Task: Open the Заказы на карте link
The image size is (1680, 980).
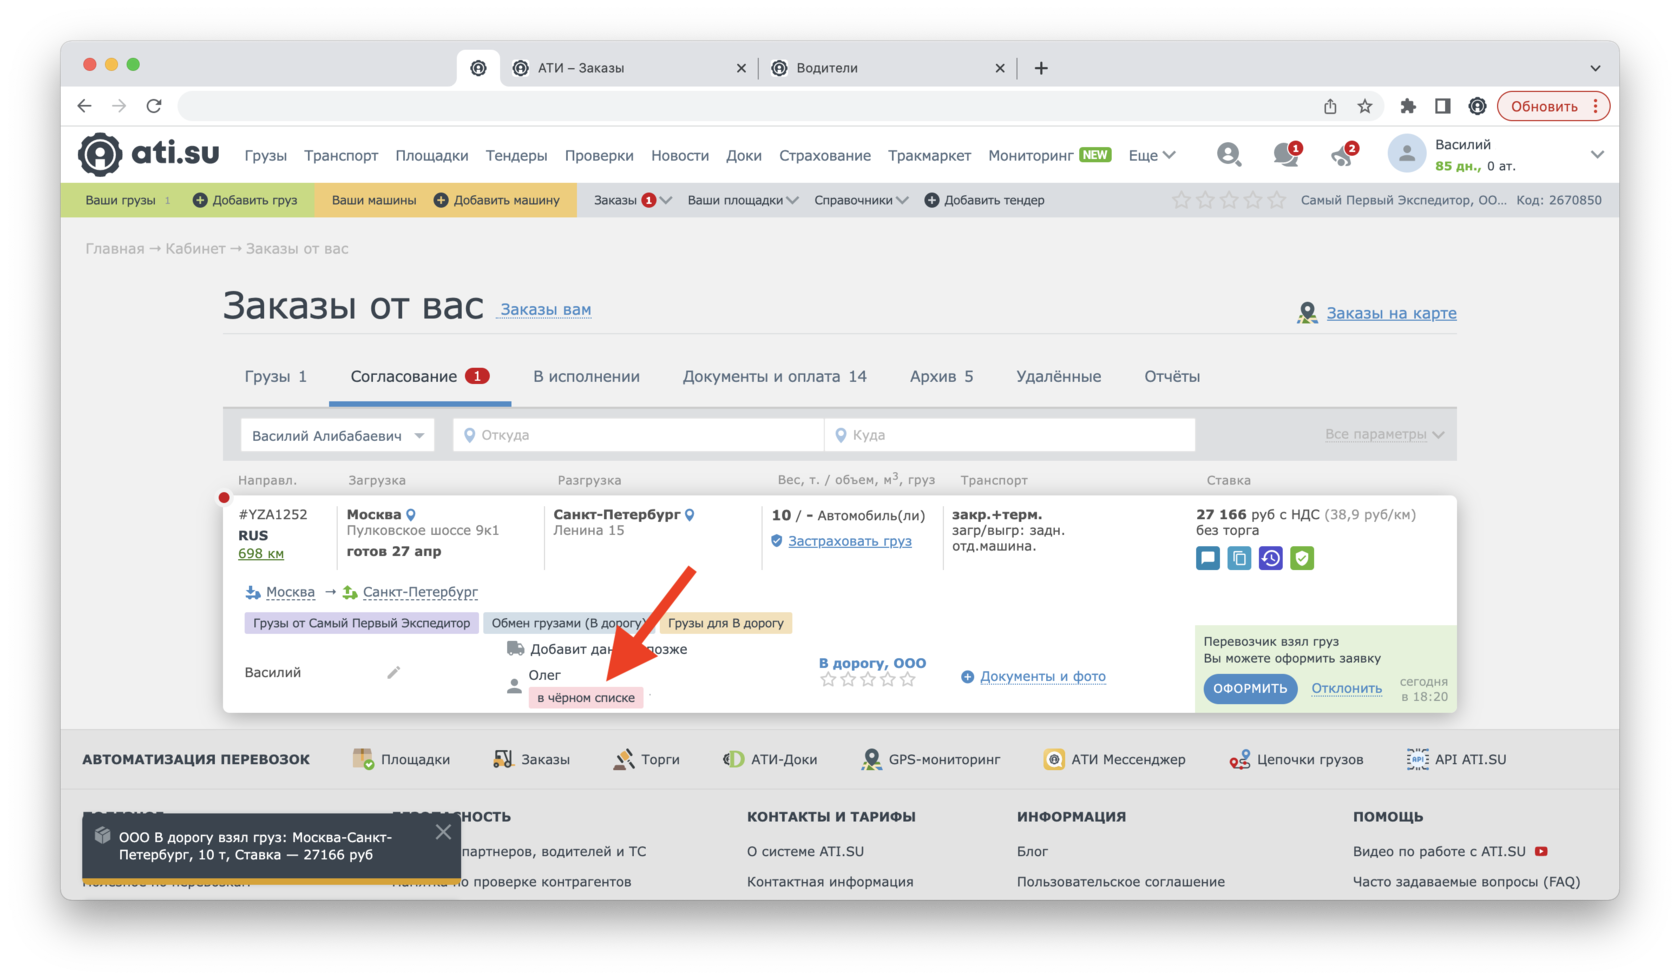Action: [x=1391, y=313]
